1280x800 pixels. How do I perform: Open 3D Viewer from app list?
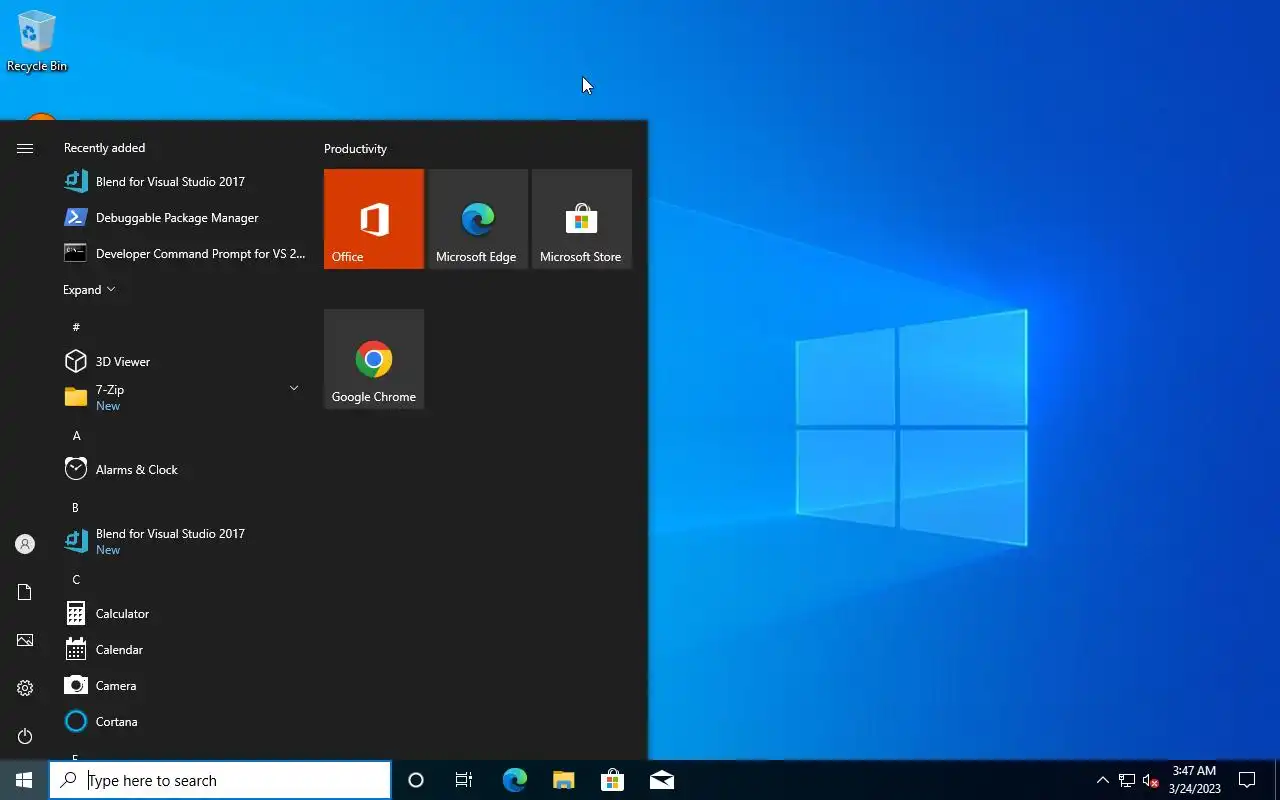click(x=185, y=361)
